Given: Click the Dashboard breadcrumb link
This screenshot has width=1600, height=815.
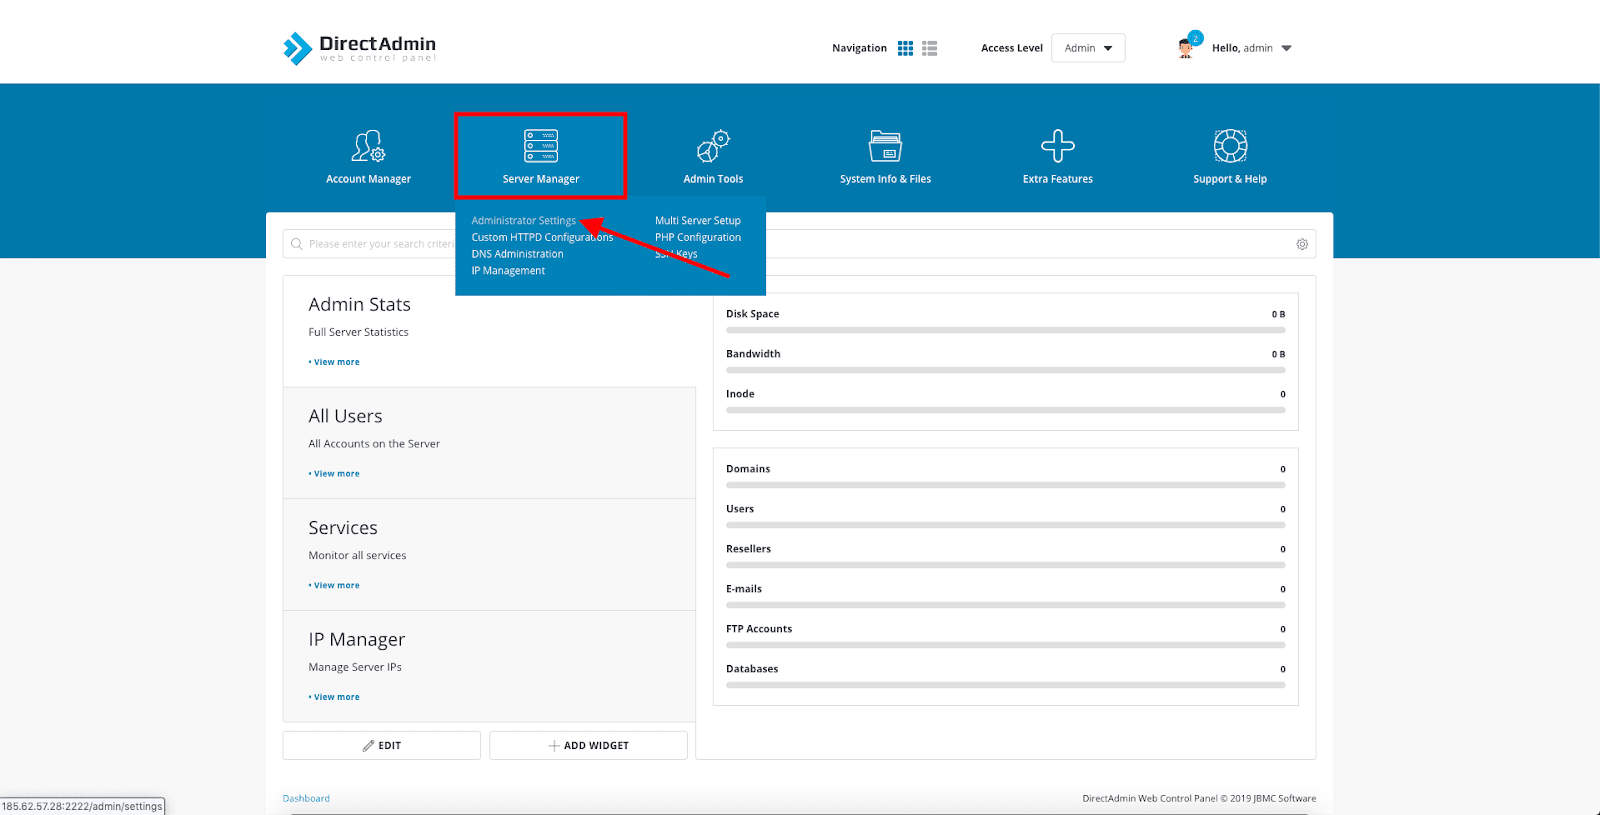Looking at the screenshot, I should [306, 798].
